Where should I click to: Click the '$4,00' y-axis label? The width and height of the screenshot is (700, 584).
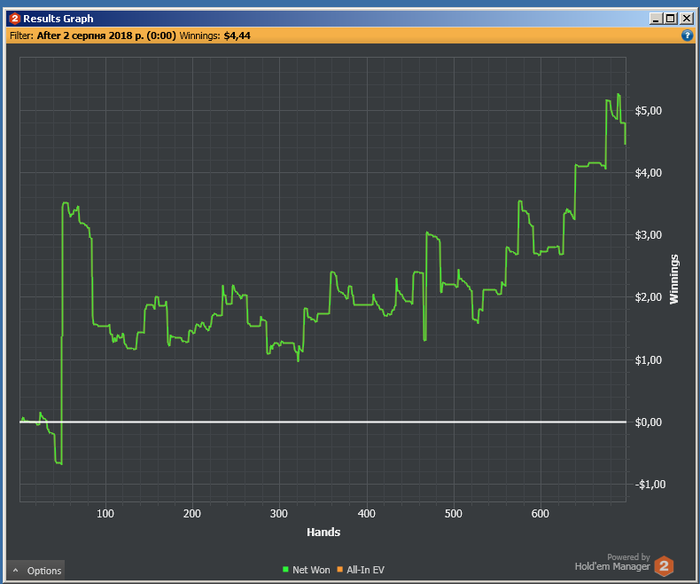pos(648,173)
